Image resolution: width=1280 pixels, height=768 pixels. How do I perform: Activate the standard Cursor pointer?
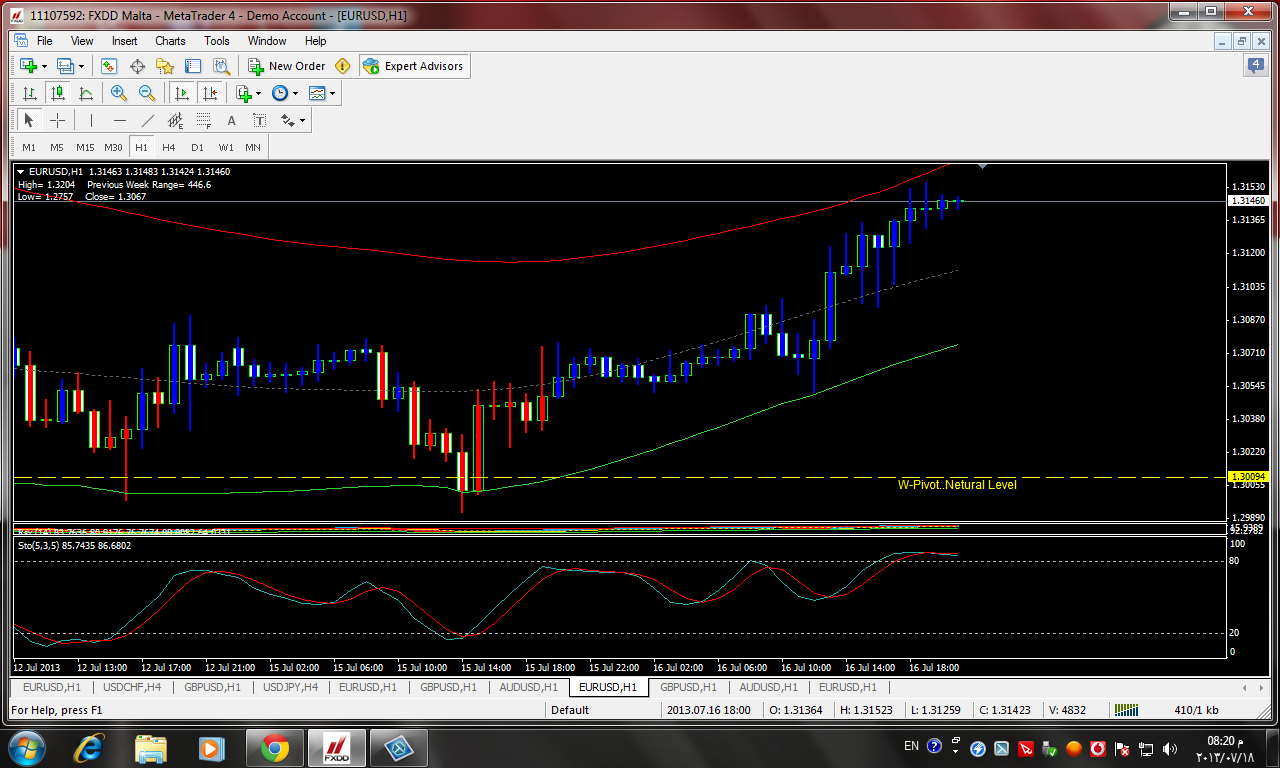click(x=29, y=120)
